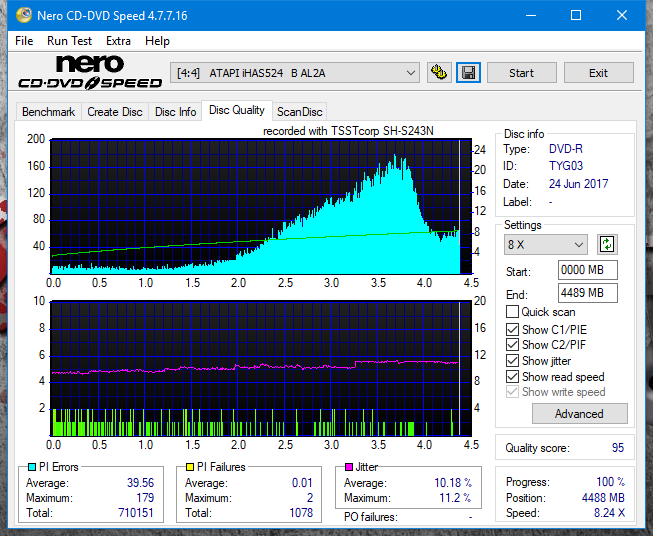Screen dimensions: 653x536
Task: Click the recorded with TSSTcorp SH-S243N title
Action: (348, 131)
